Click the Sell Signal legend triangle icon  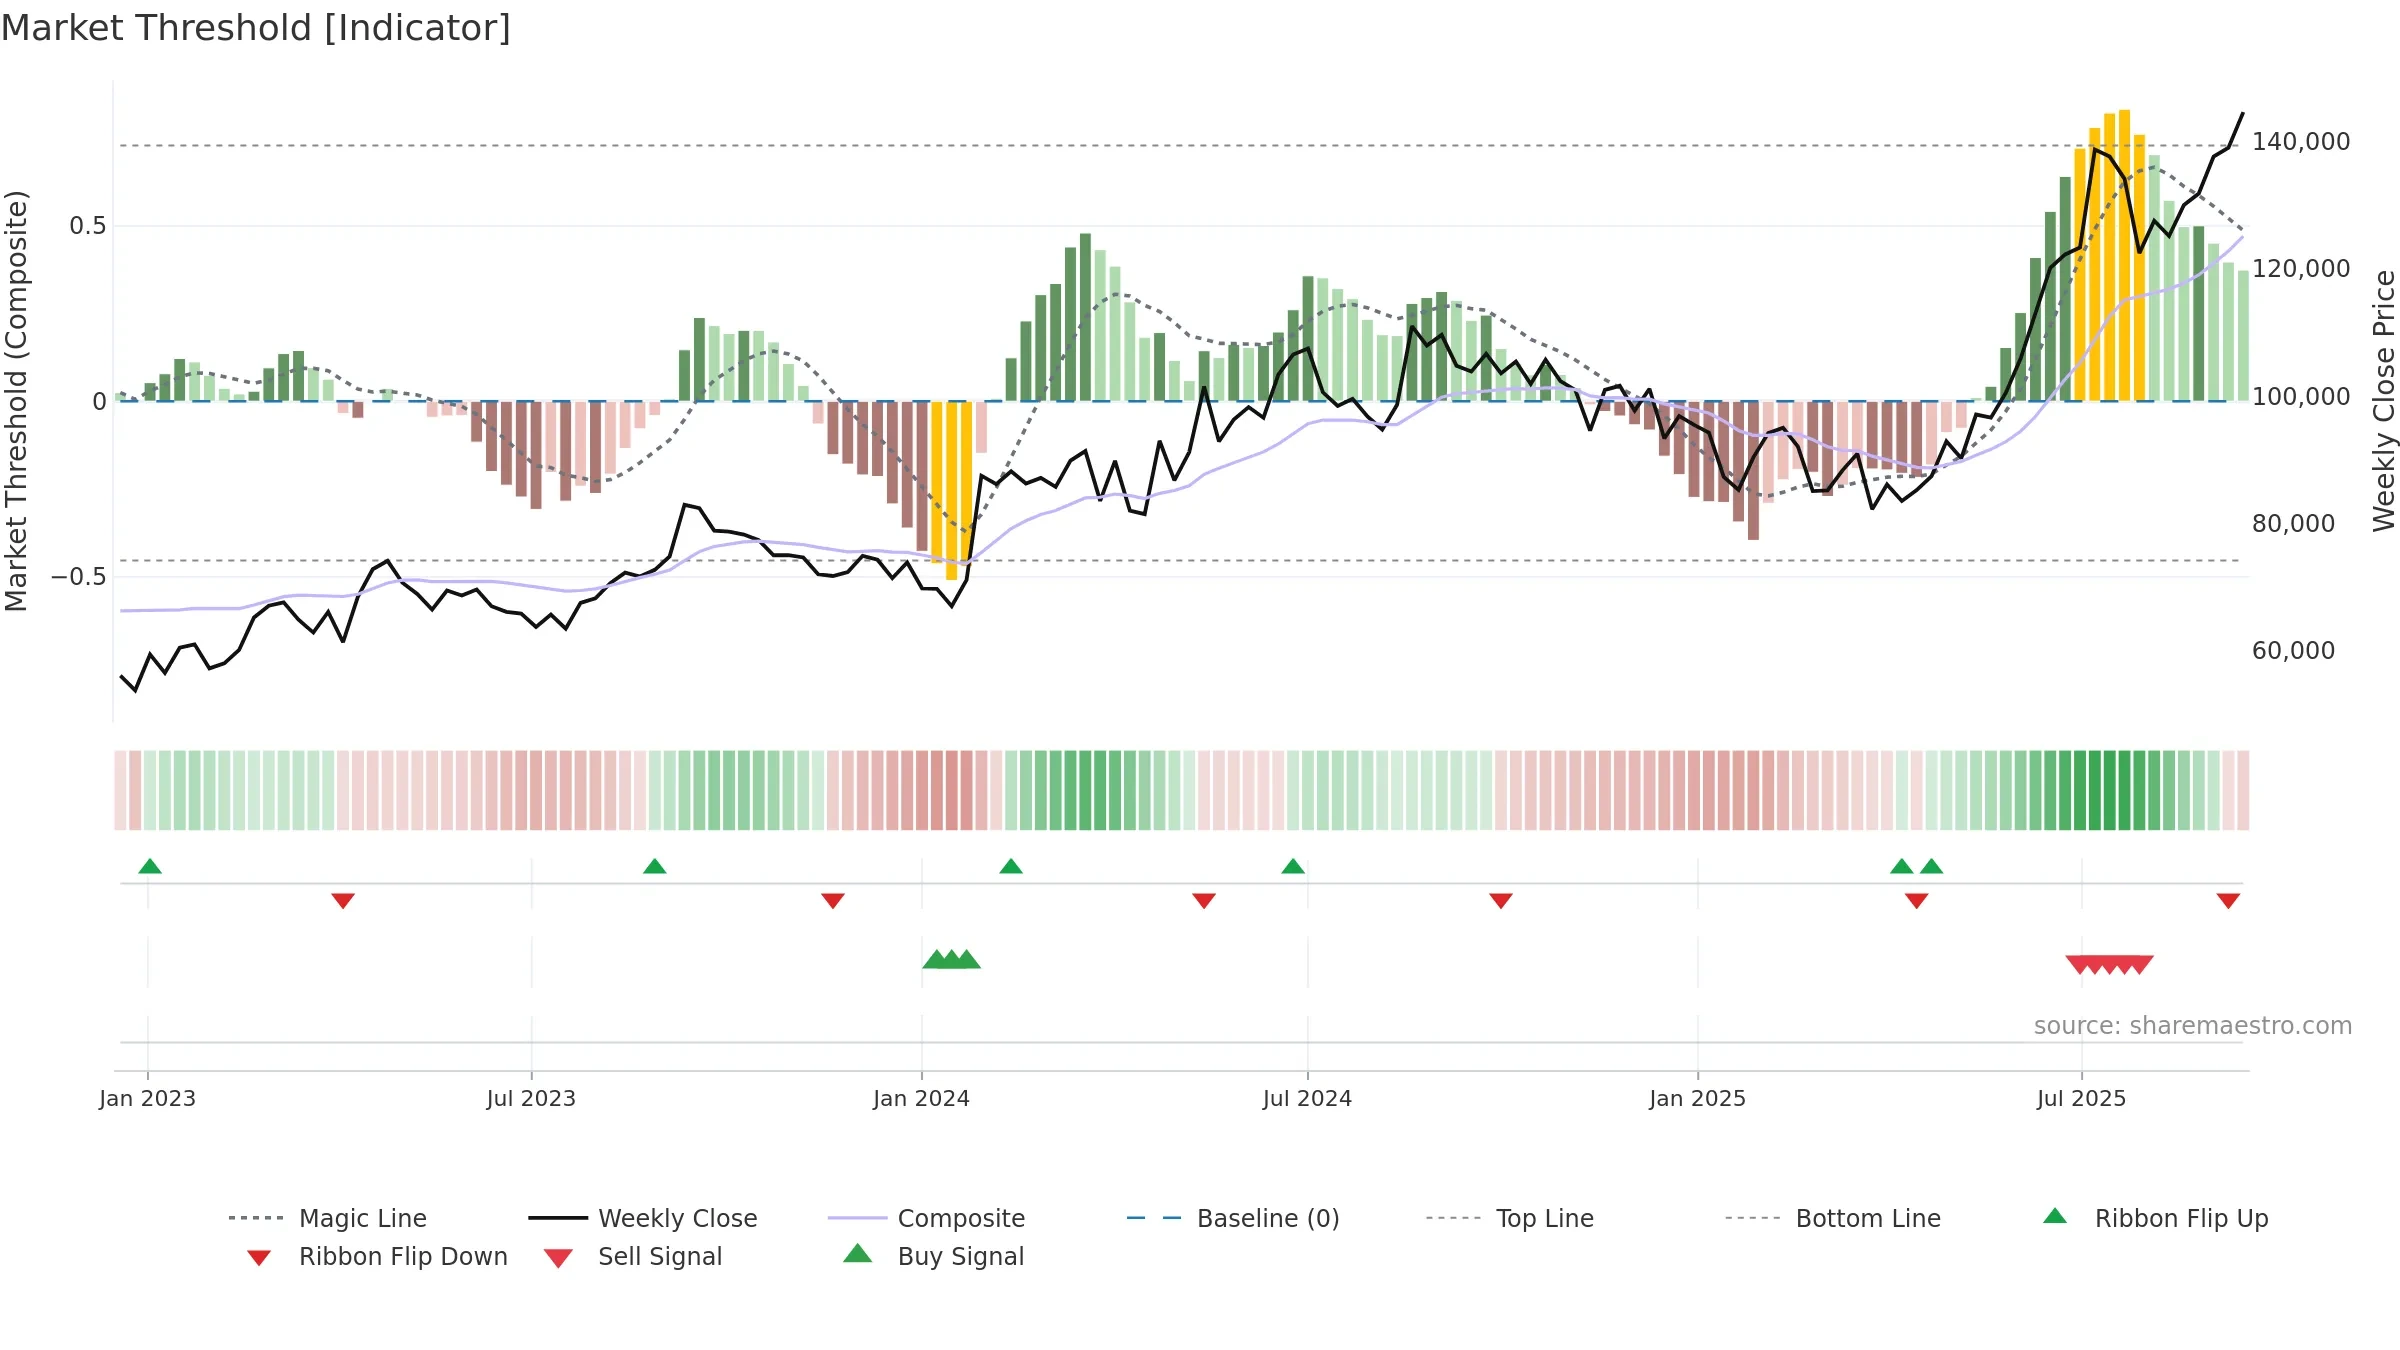[x=558, y=1258]
